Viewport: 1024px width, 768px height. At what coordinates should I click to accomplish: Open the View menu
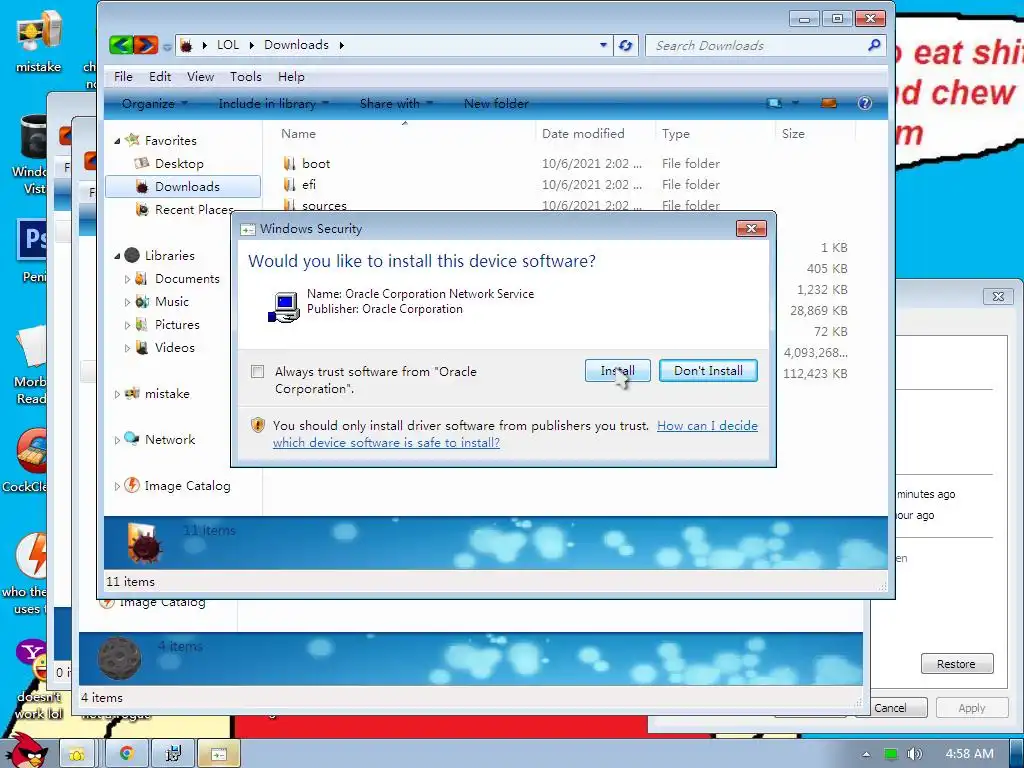click(200, 77)
